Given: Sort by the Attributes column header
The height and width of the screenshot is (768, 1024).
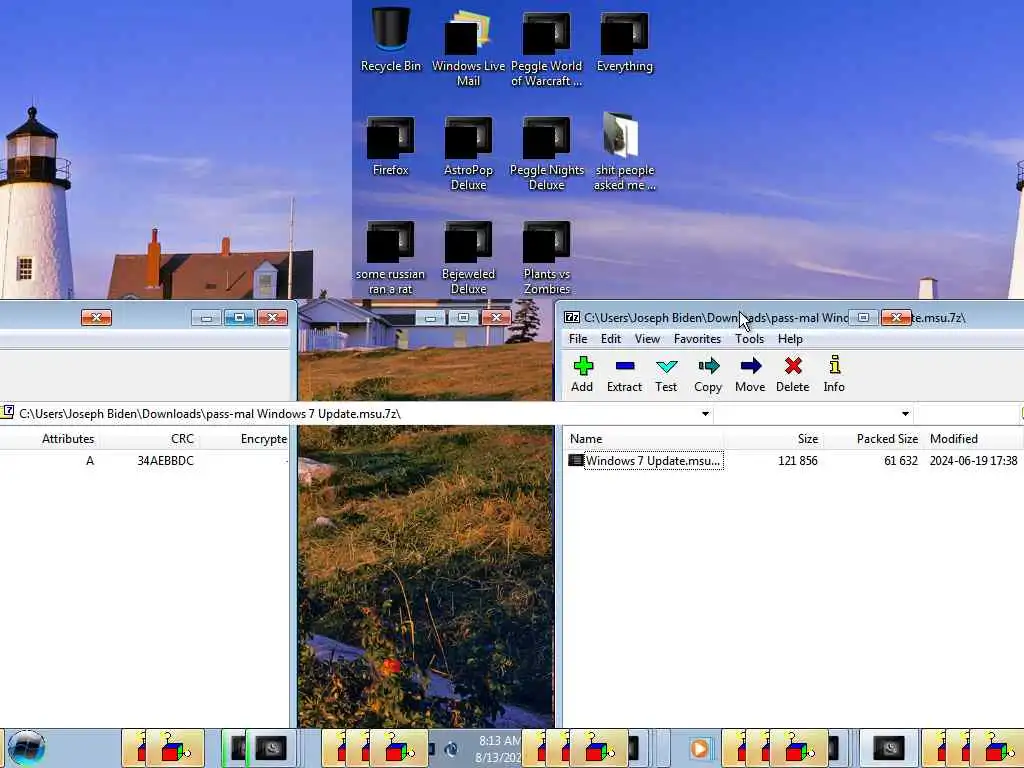Looking at the screenshot, I should (x=50, y=439).
